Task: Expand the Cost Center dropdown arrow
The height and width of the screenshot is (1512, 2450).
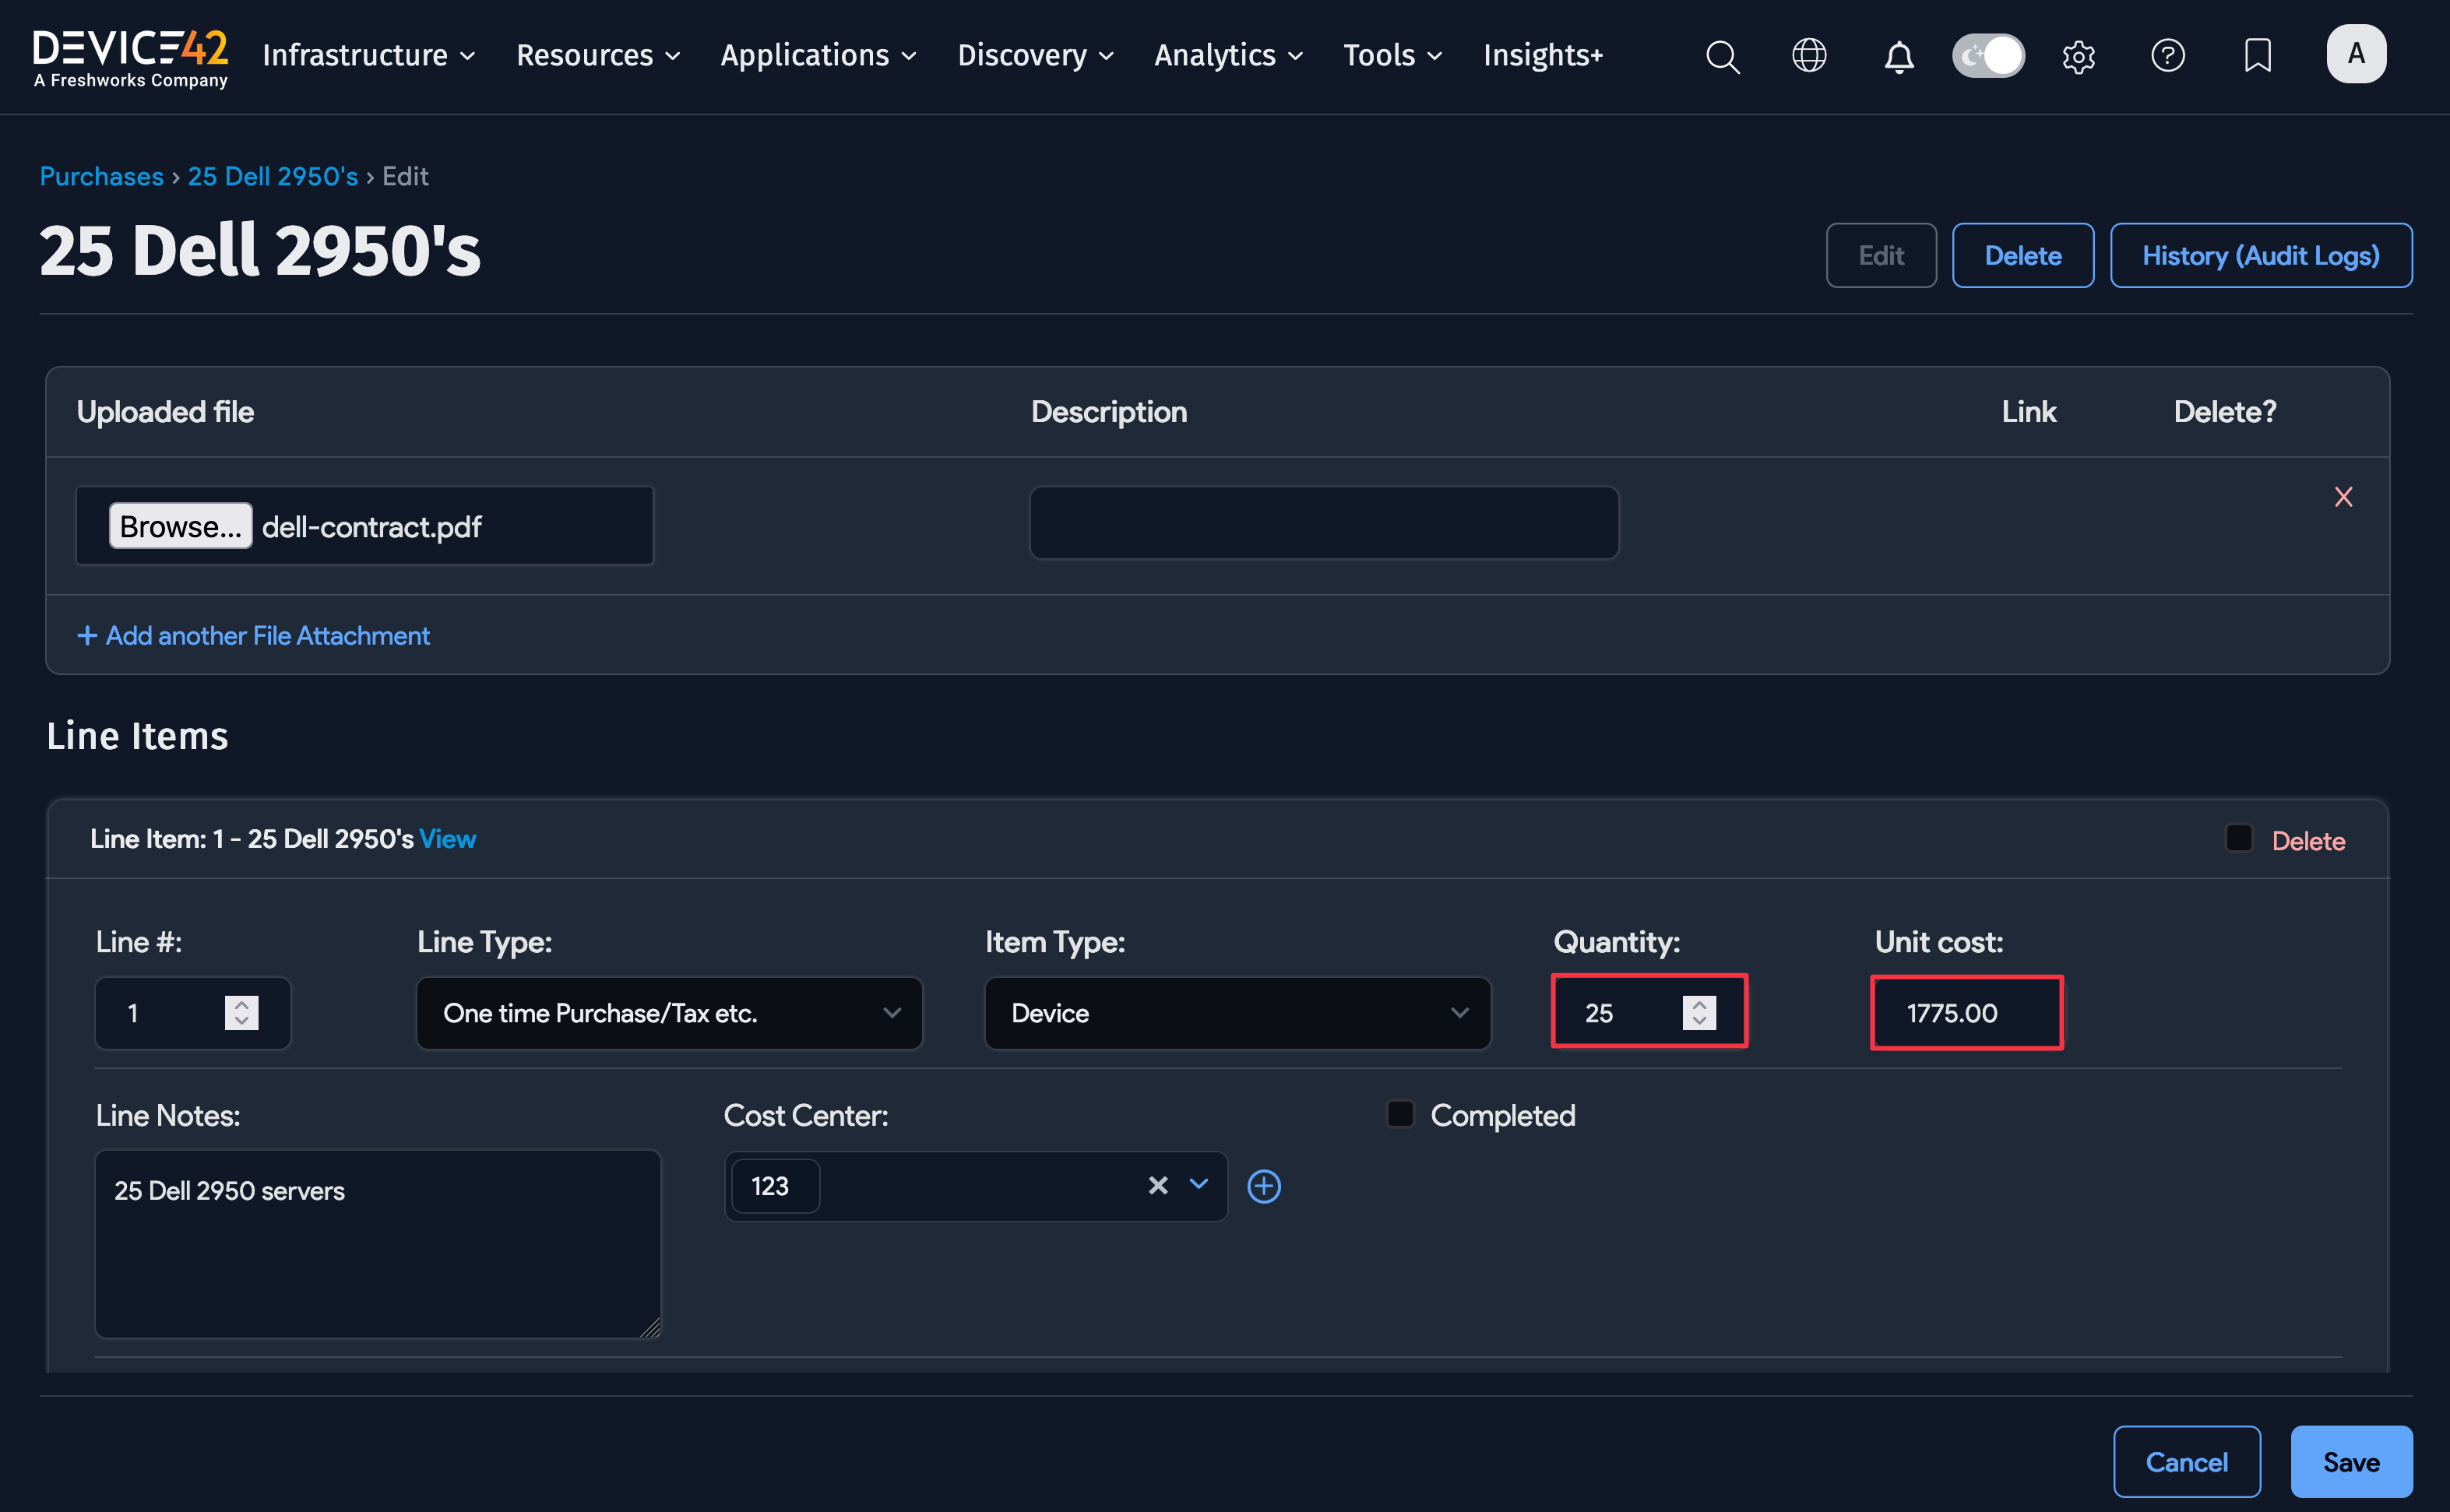Action: 1198,1185
